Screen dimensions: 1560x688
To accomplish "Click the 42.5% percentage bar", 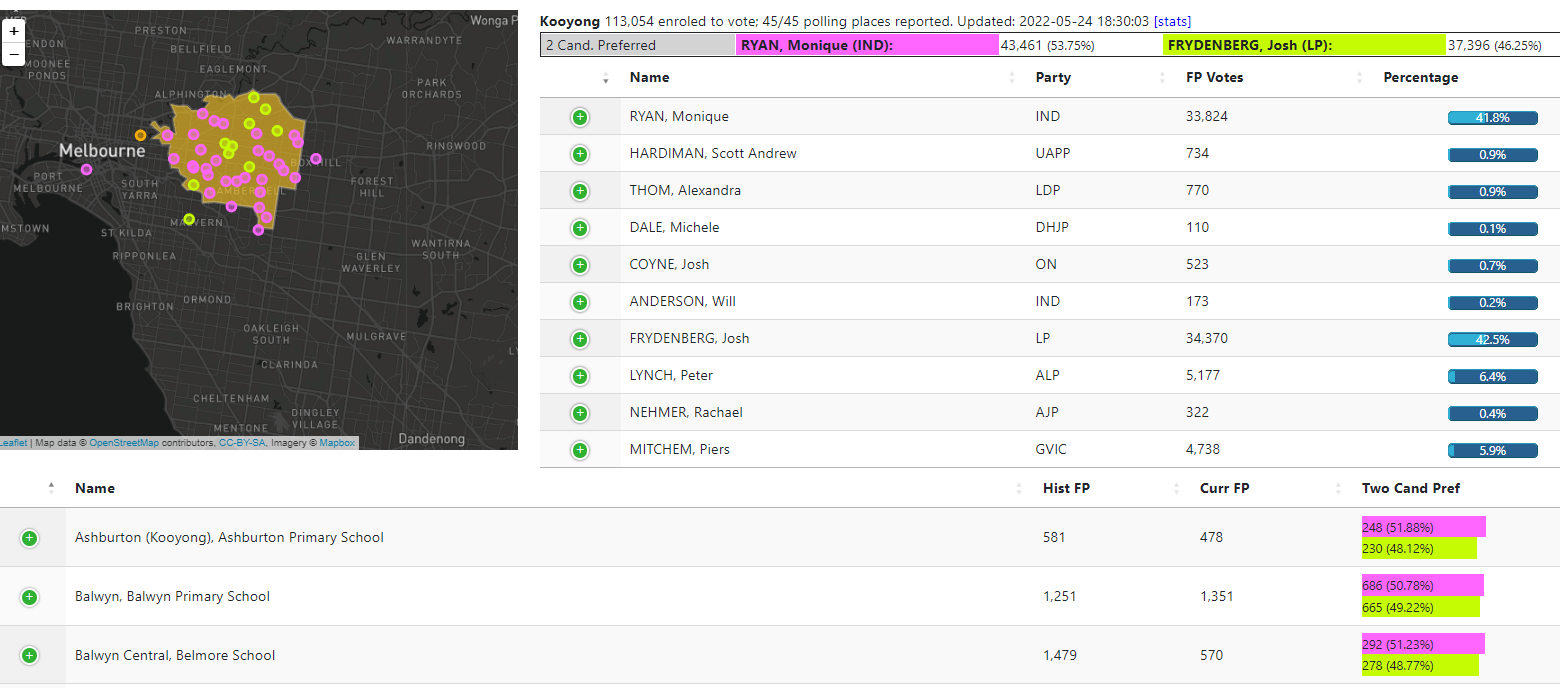I will pyautogui.click(x=1493, y=340).
